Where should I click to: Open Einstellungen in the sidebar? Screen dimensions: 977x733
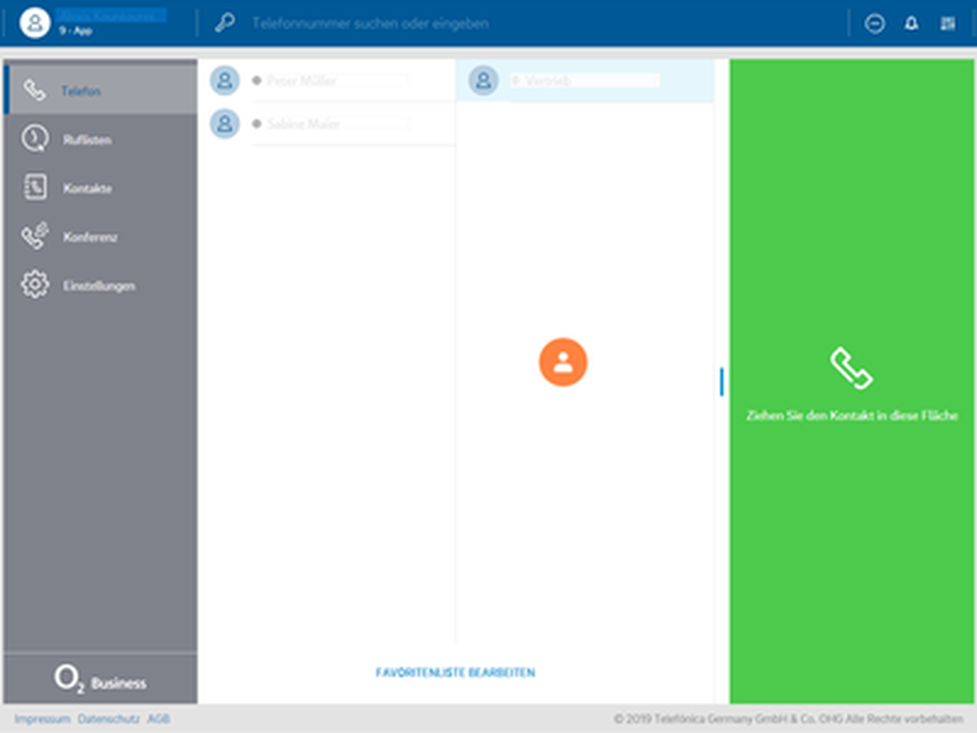click(101, 285)
